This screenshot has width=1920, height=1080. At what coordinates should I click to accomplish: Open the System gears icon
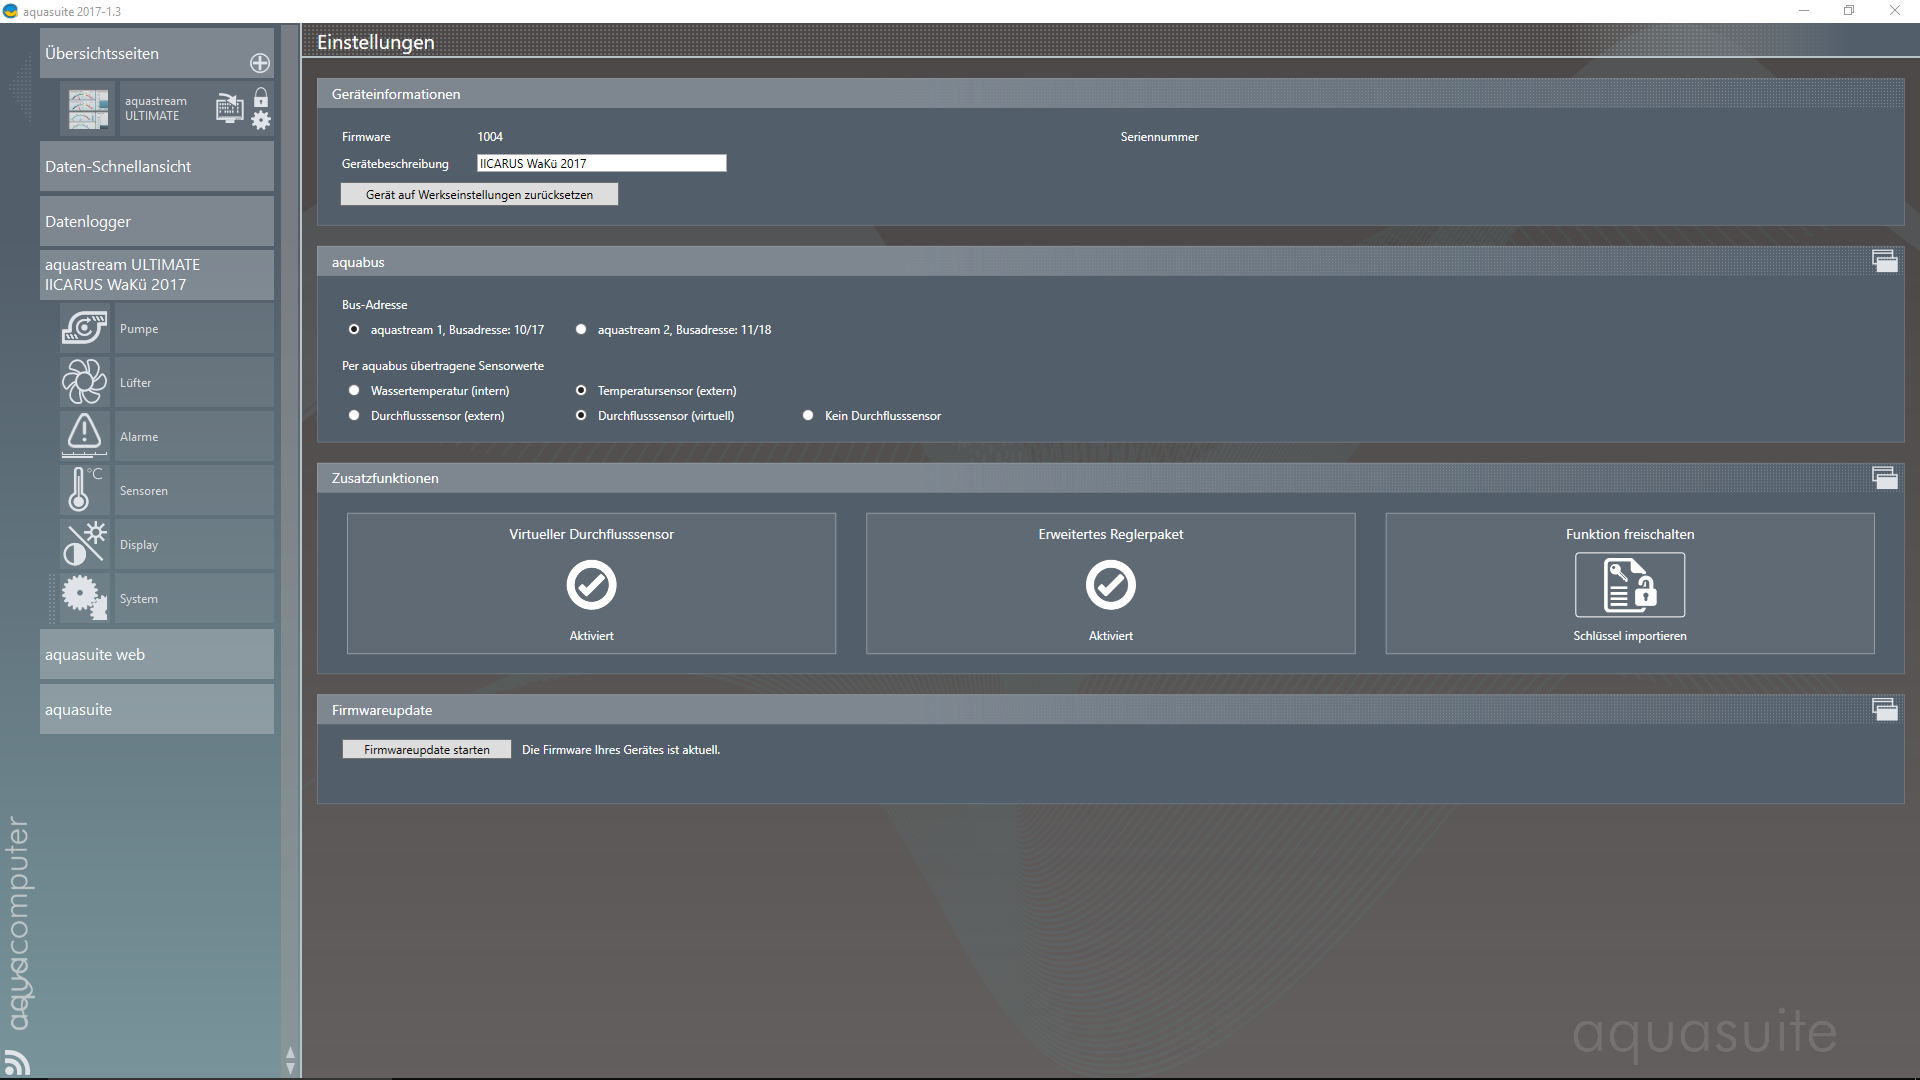pyautogui.click(x=84, y=598)
